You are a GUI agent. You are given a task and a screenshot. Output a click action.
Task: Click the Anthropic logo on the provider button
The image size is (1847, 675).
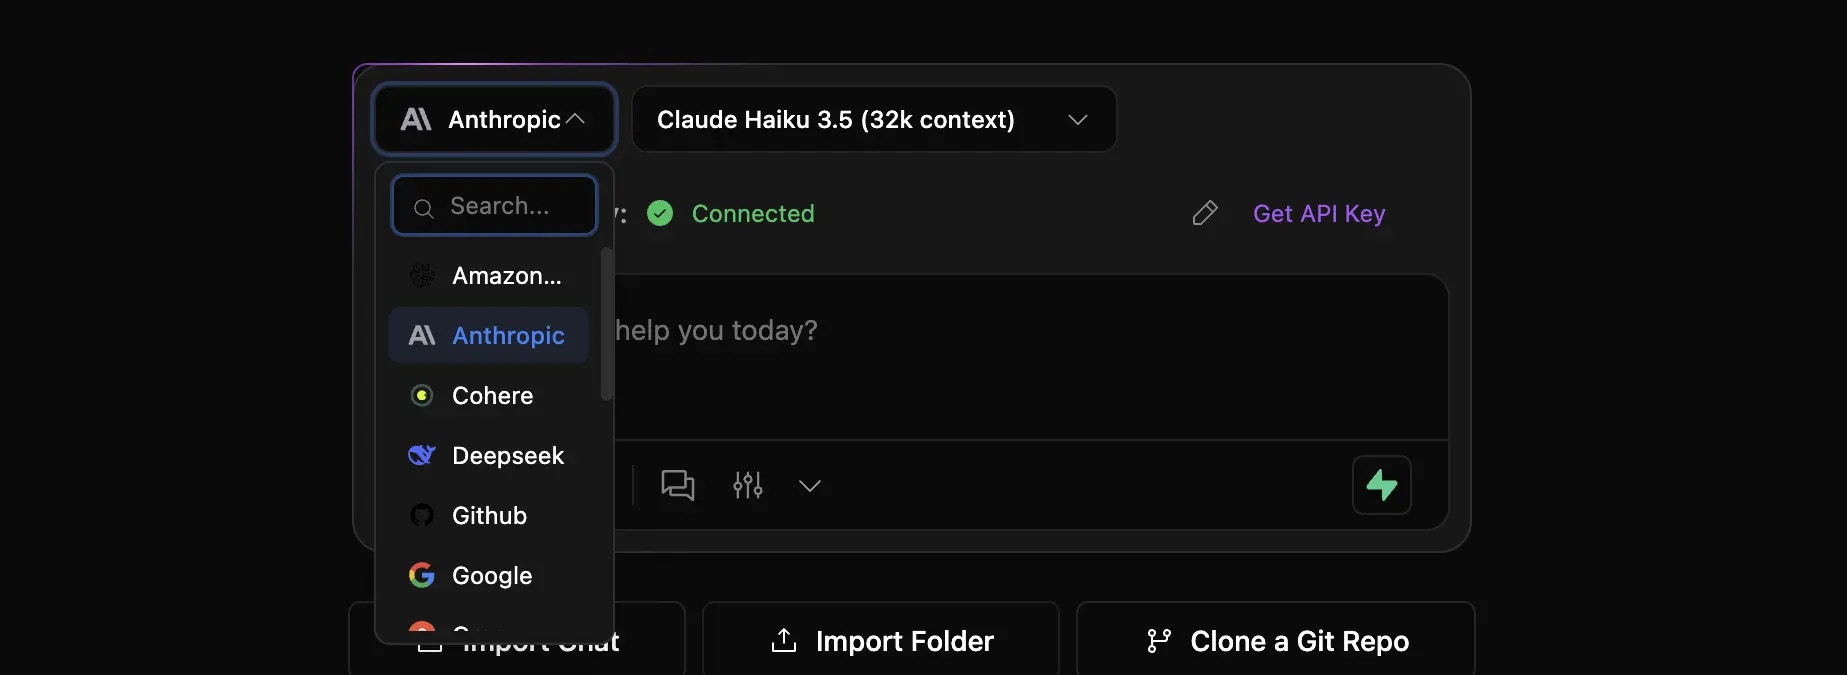pos(417,119)
